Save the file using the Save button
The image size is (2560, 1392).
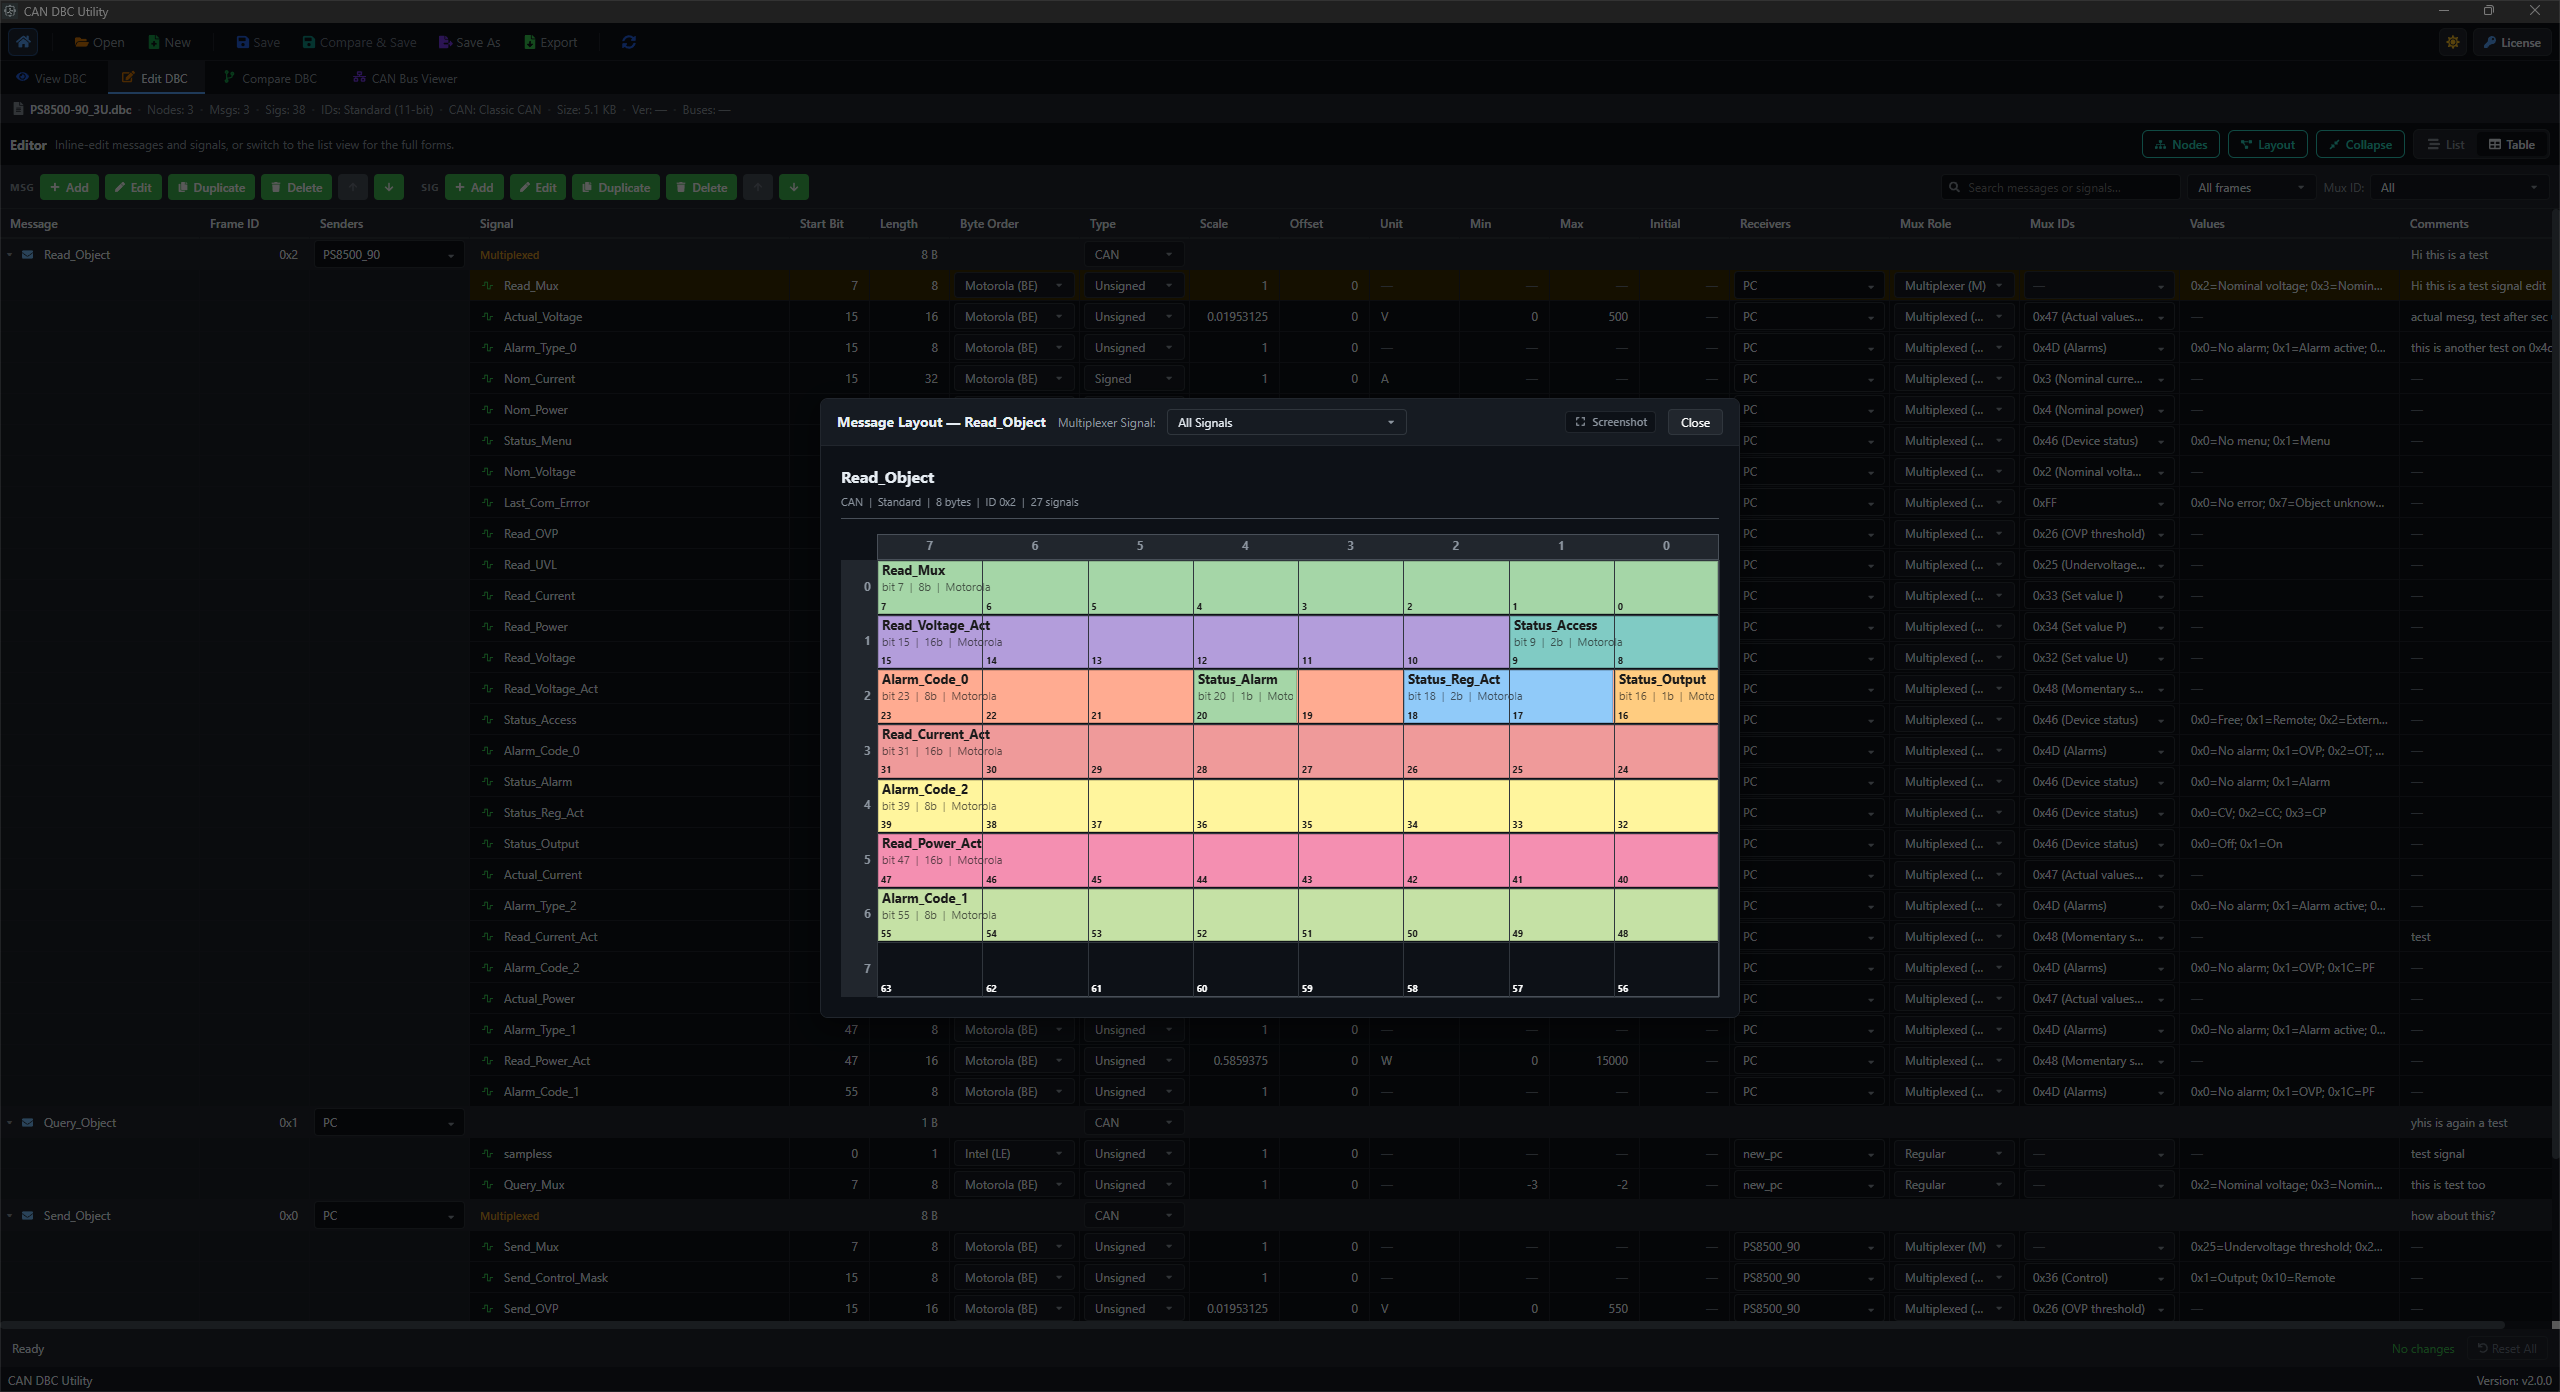(258, 42)
